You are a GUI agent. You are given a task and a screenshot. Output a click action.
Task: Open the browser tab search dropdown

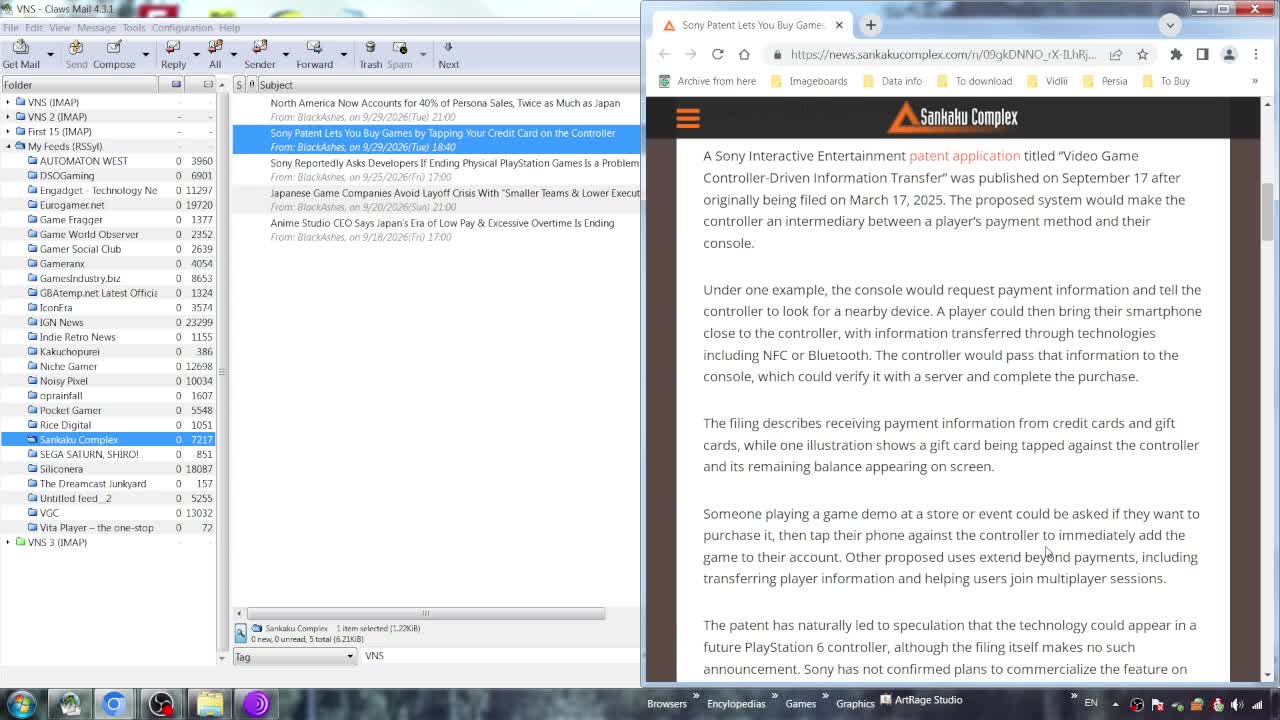click(1170, 25)
